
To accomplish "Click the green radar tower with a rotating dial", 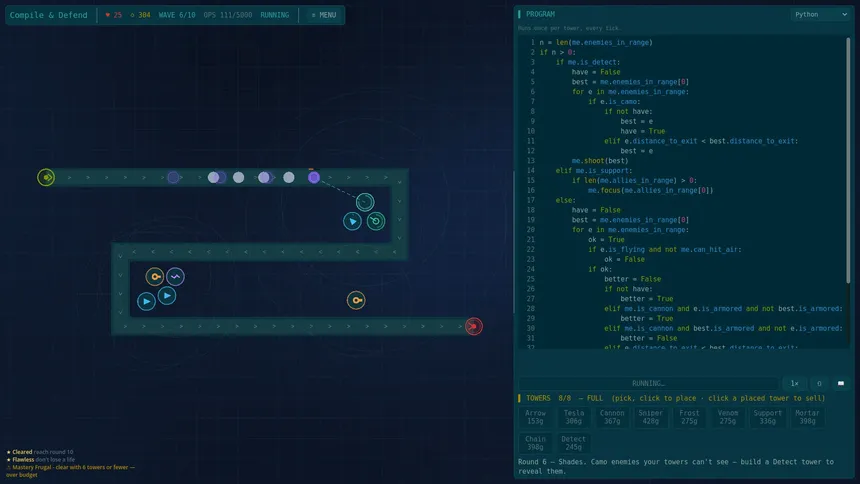I will point(376,221).
